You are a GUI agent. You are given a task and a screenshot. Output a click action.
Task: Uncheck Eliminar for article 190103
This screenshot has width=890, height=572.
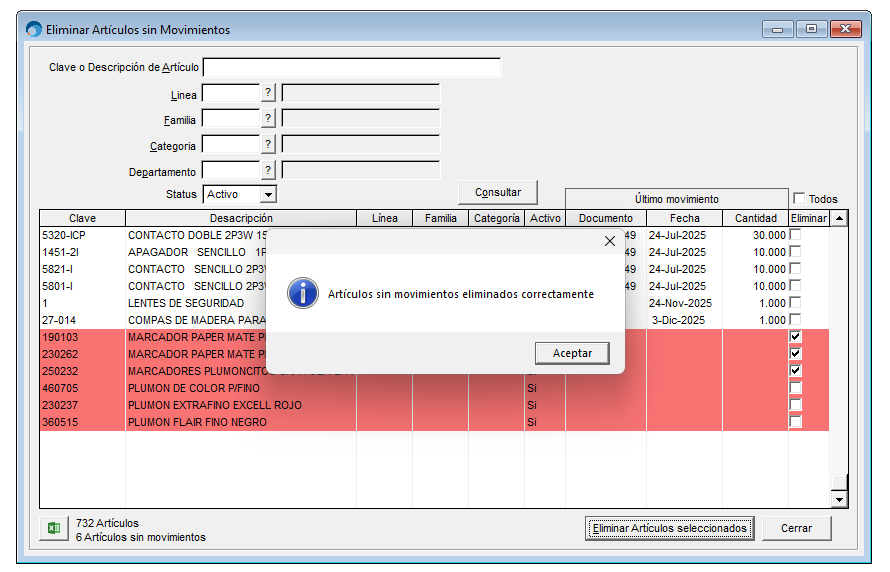796,337
